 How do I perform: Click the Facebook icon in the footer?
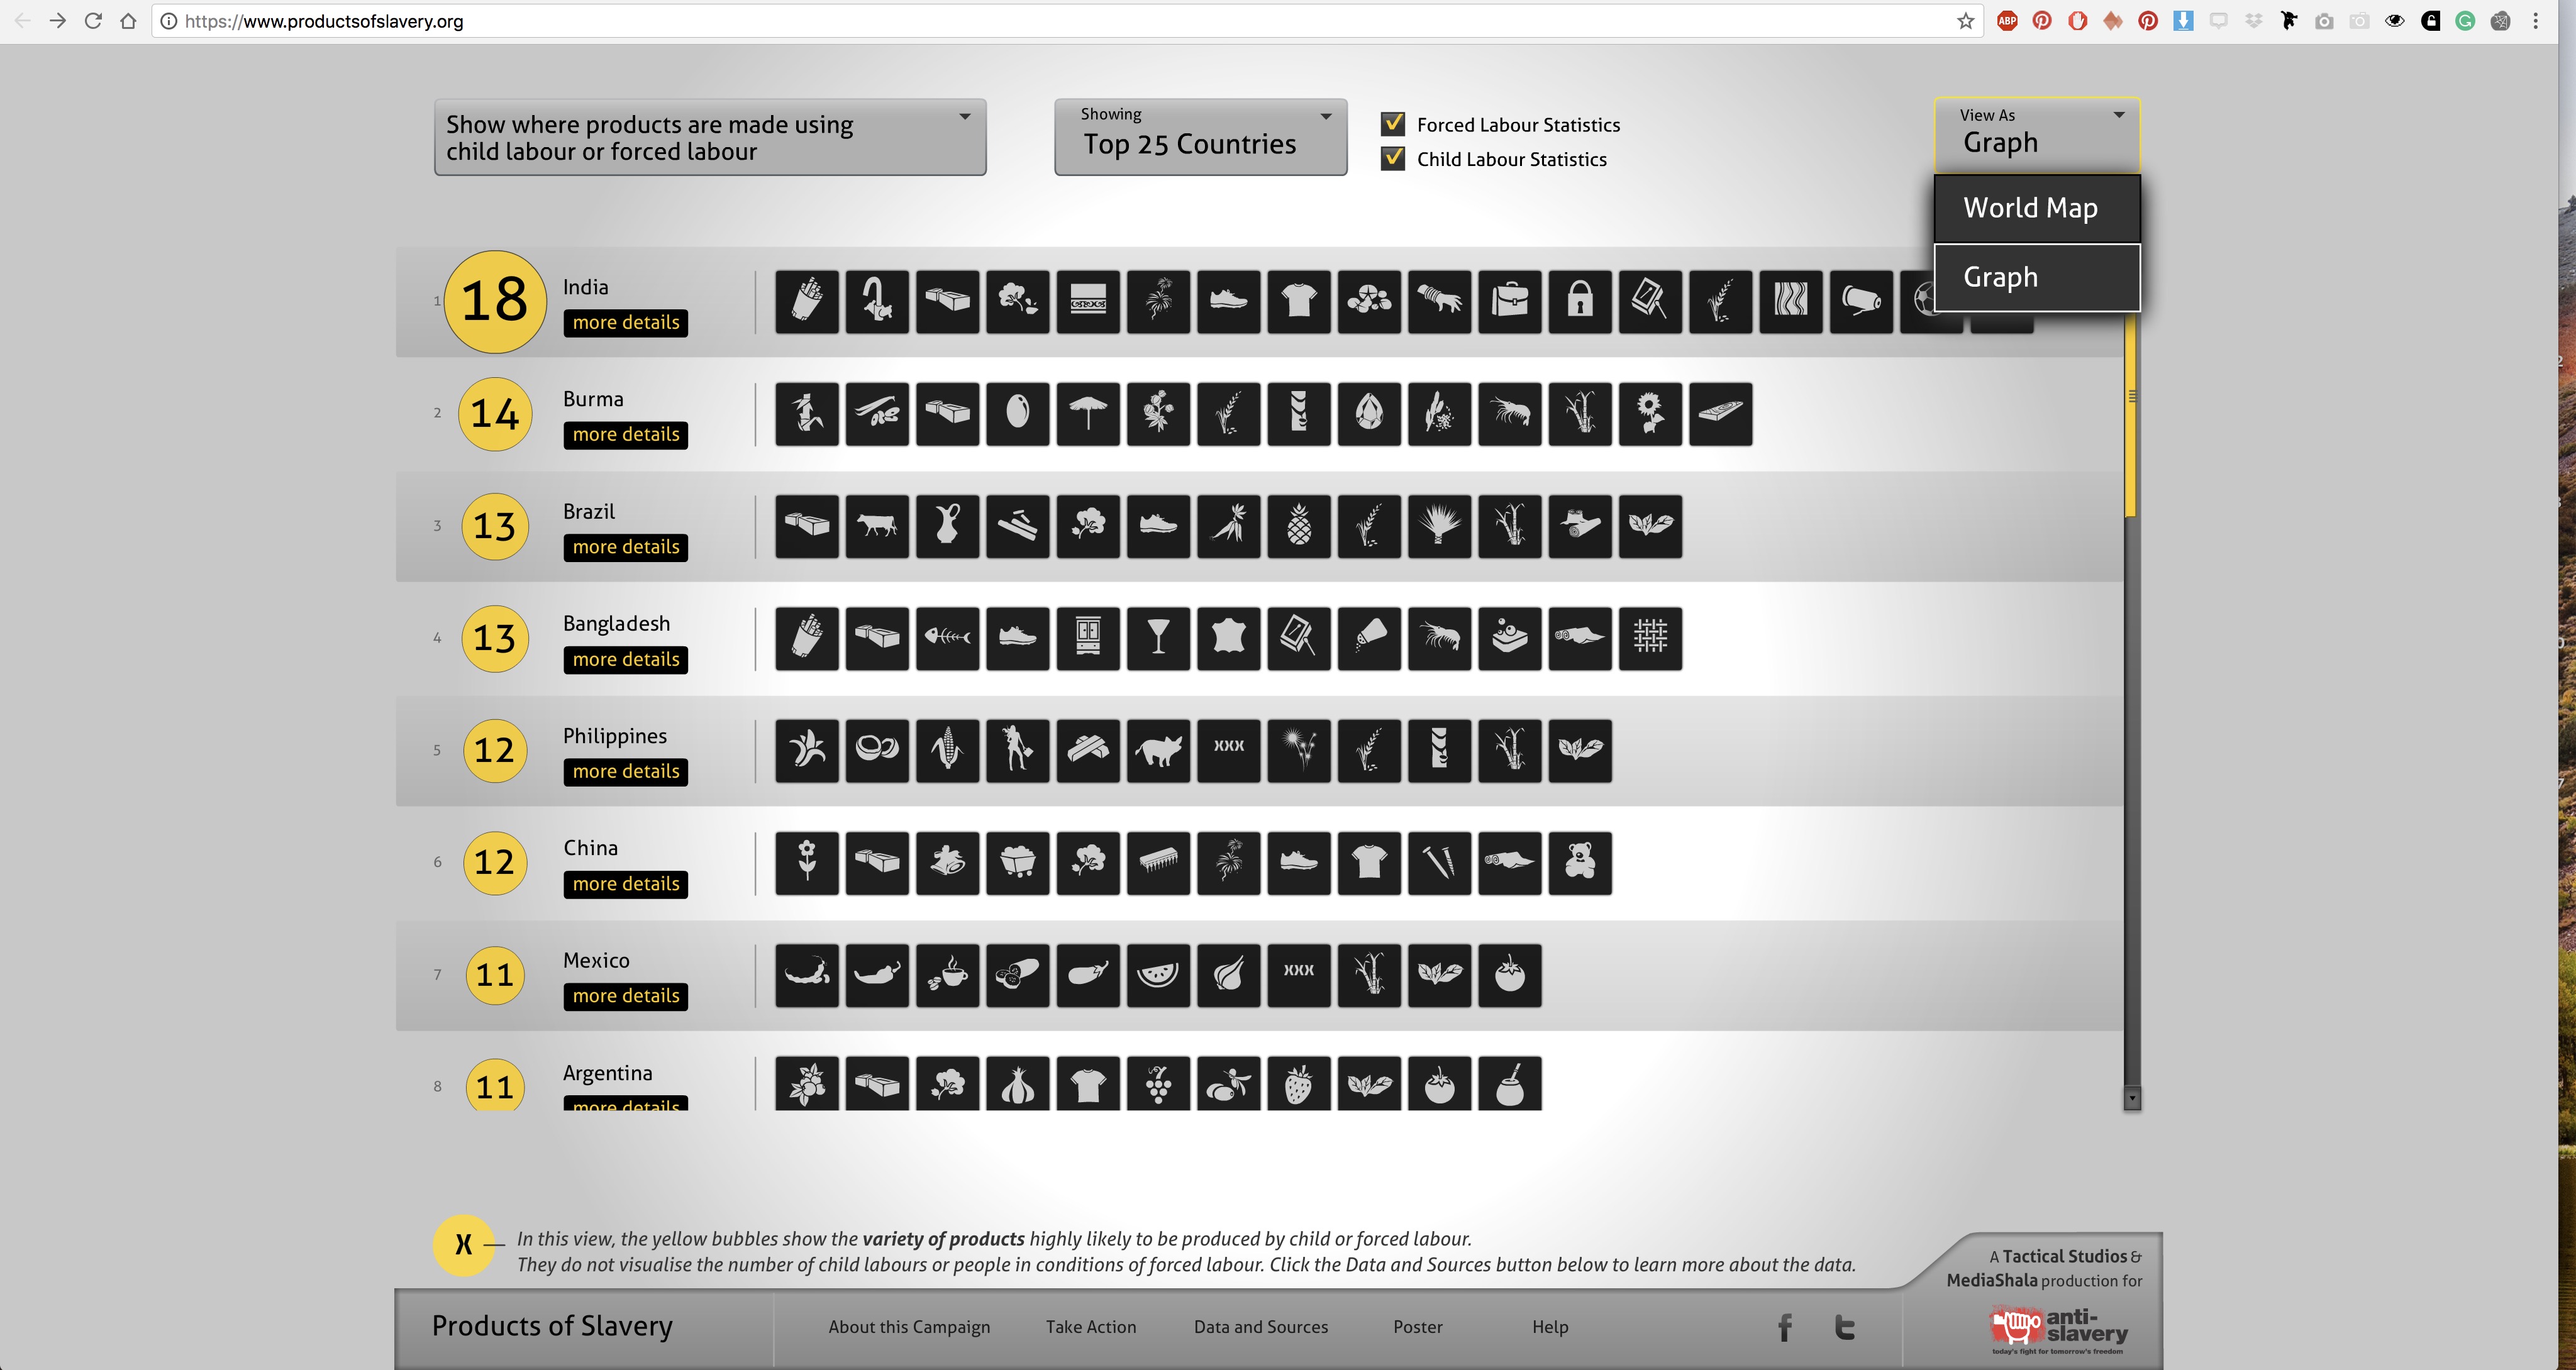[x=1785, y=1328]
